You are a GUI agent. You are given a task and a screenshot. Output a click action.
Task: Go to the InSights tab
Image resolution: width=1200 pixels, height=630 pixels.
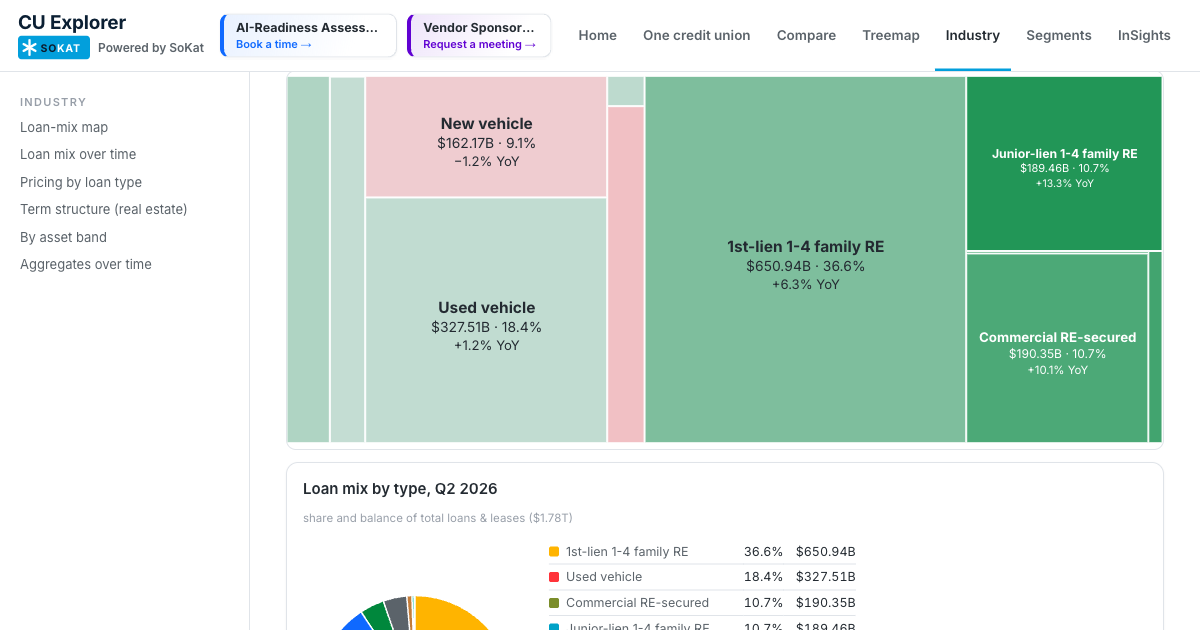[x=1144, y=35]
